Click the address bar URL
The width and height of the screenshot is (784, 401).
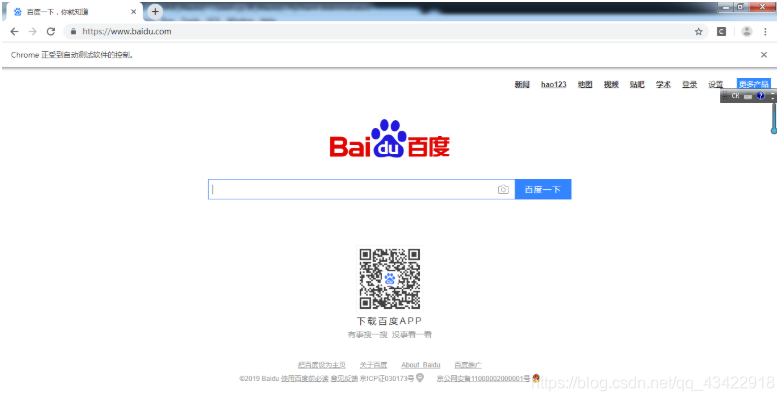[126, 32]
